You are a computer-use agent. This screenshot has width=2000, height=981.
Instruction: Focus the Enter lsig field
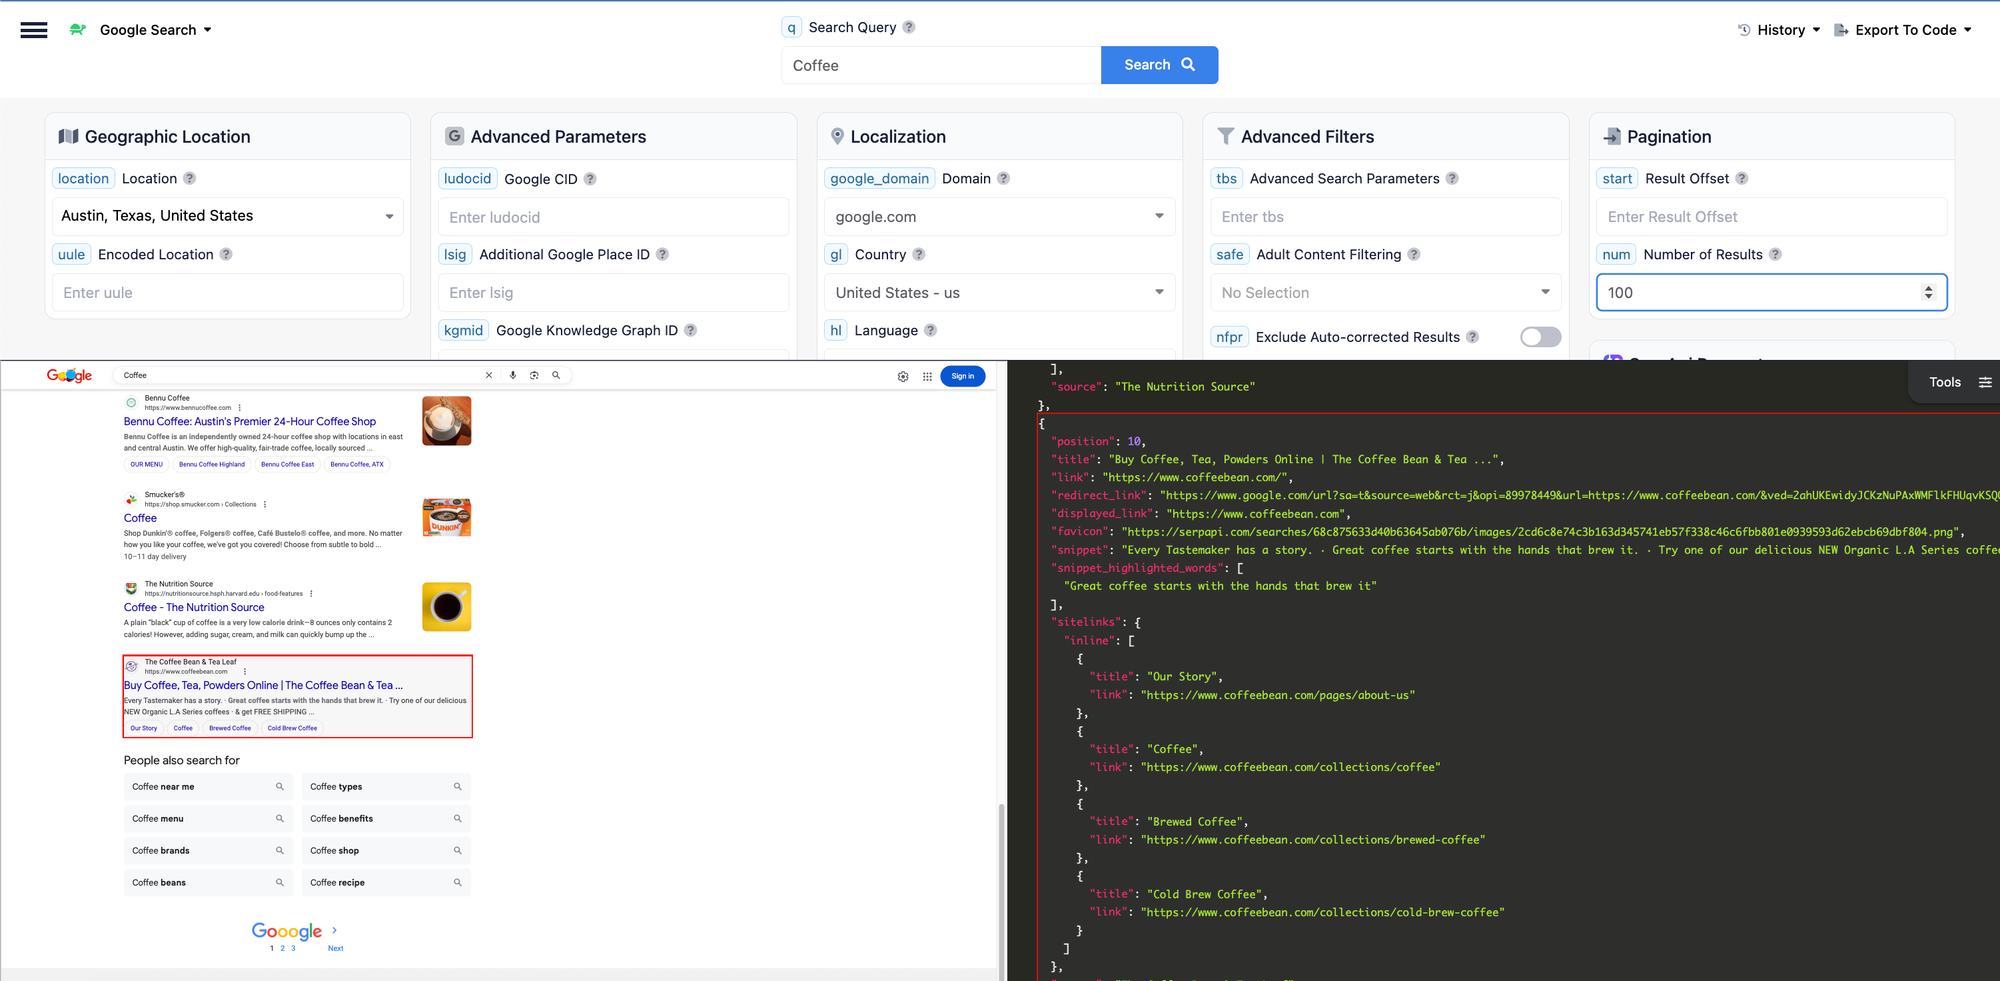(x=613, y=293)
